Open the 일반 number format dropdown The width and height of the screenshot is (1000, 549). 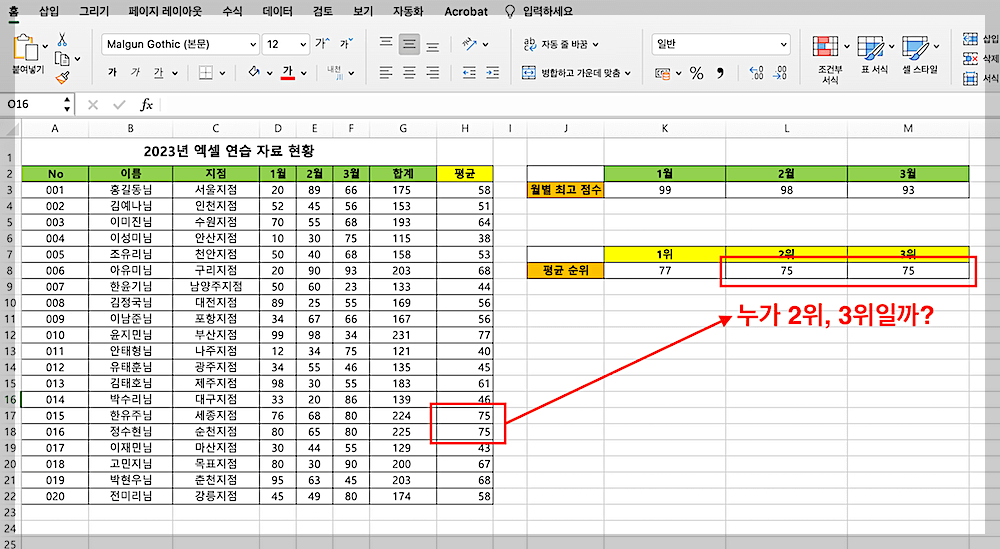pos(783,45)
